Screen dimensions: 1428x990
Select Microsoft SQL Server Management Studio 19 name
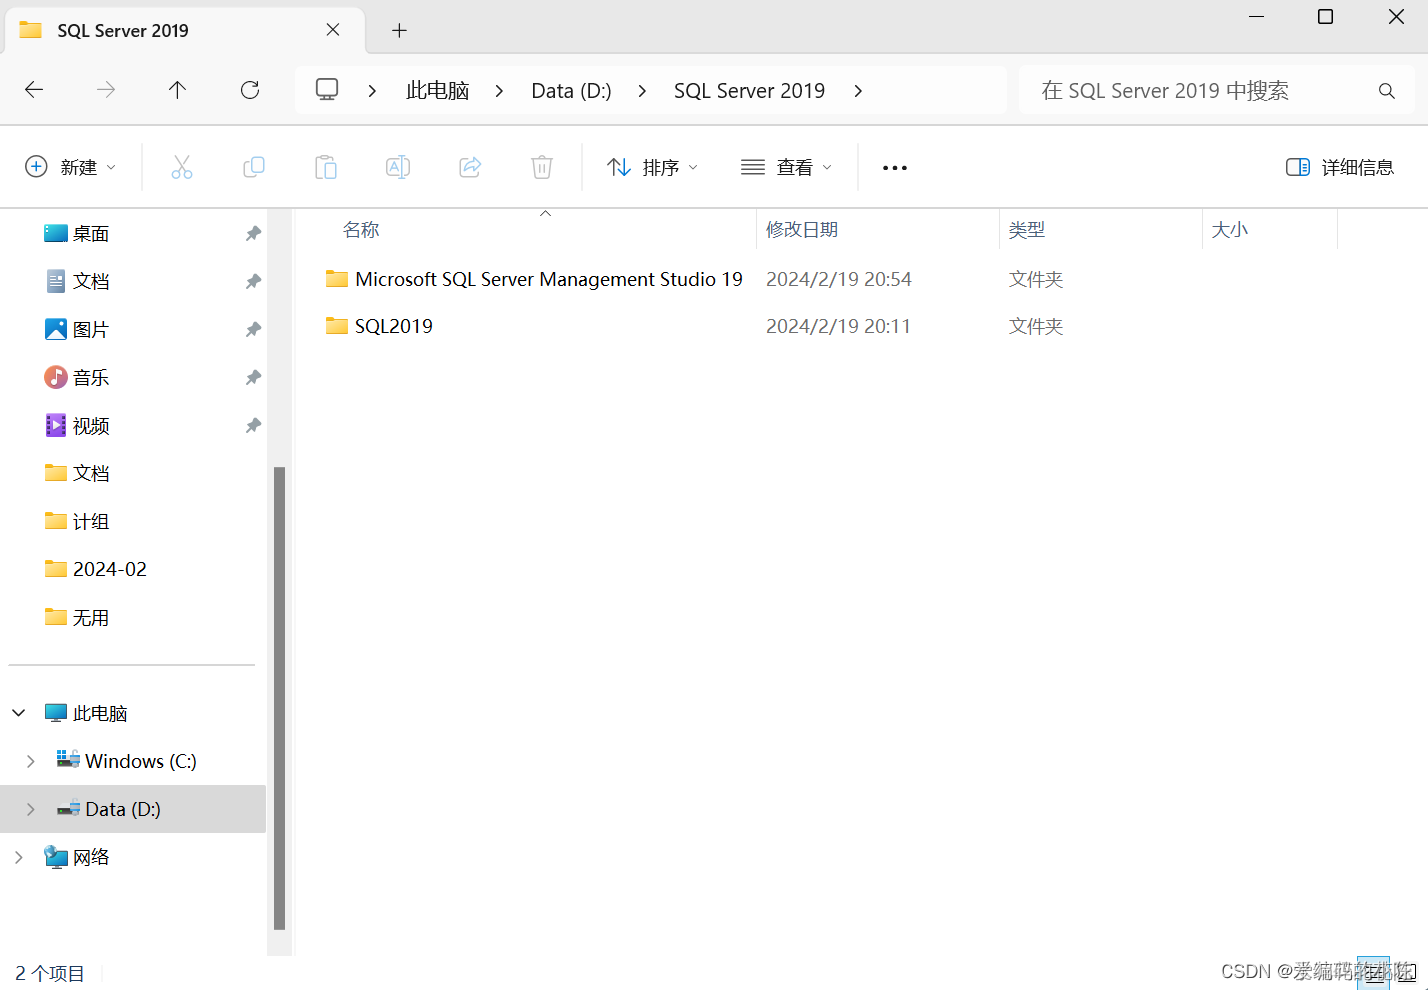549,279
